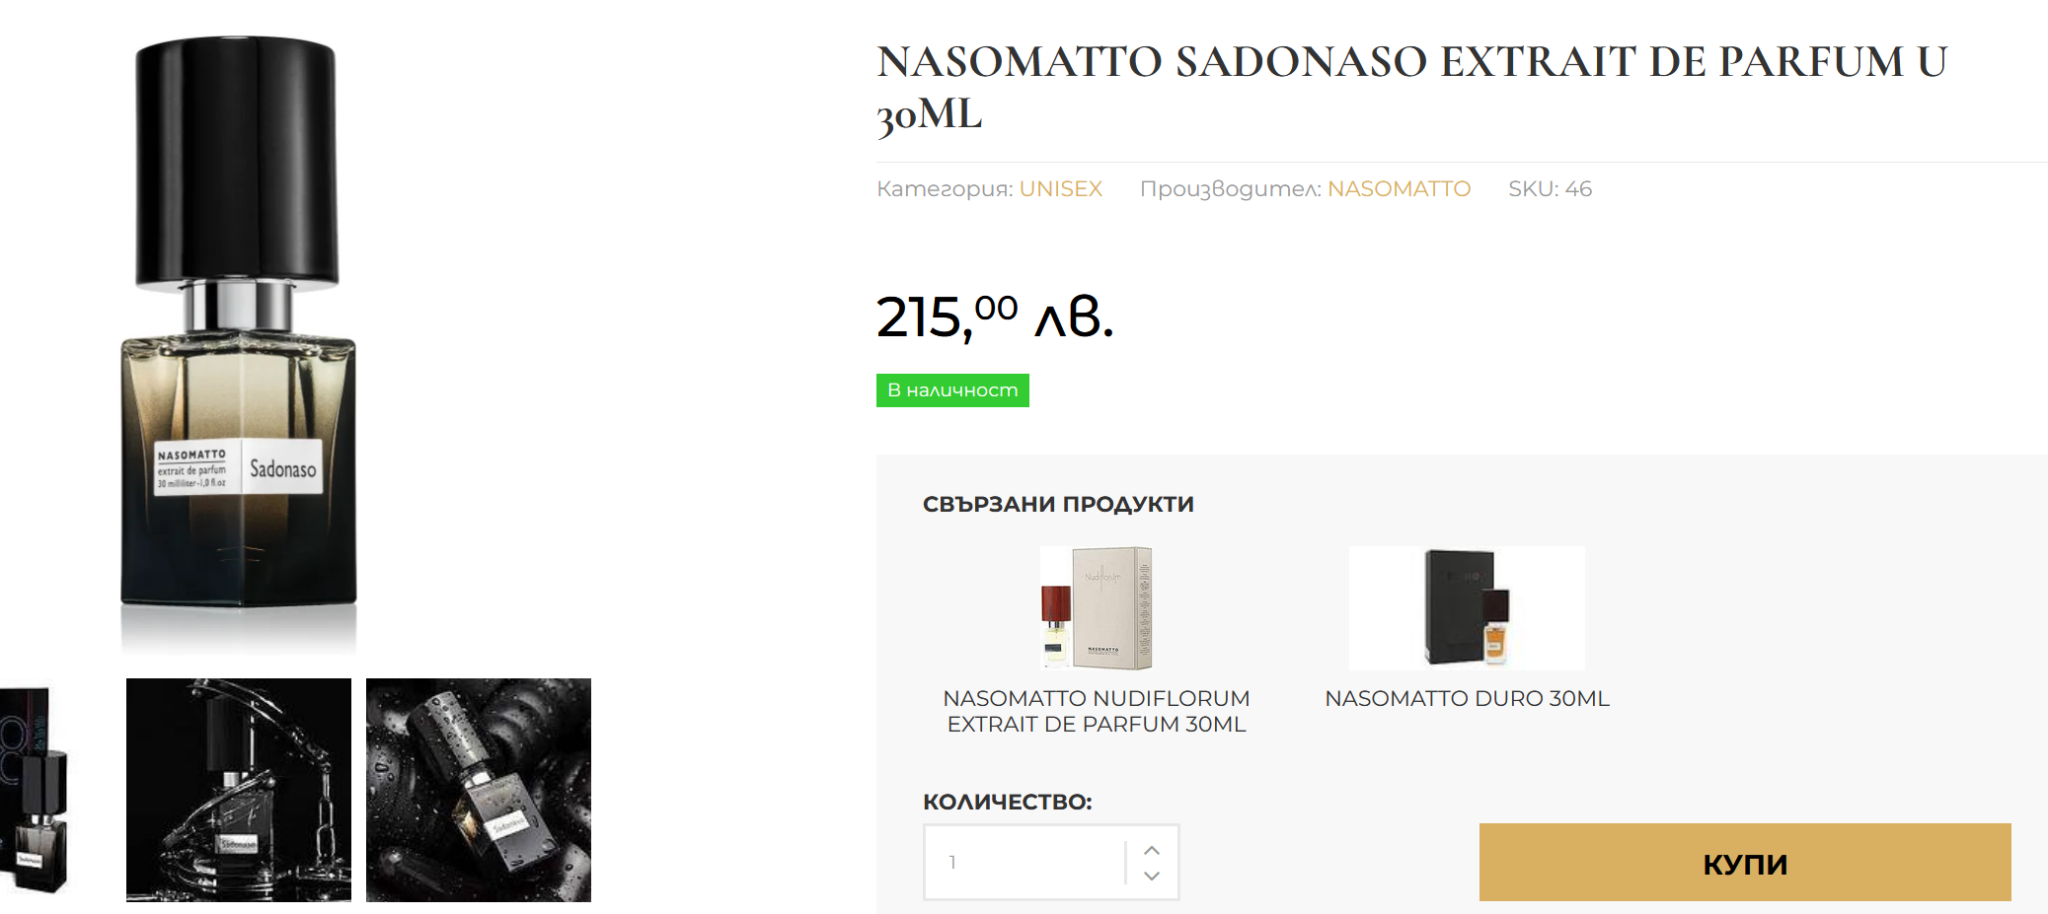The height and width of the screenshot is (914, 2048).
Task: Open the NASOMATTO manufacturer link
Action: (1398, 189)
